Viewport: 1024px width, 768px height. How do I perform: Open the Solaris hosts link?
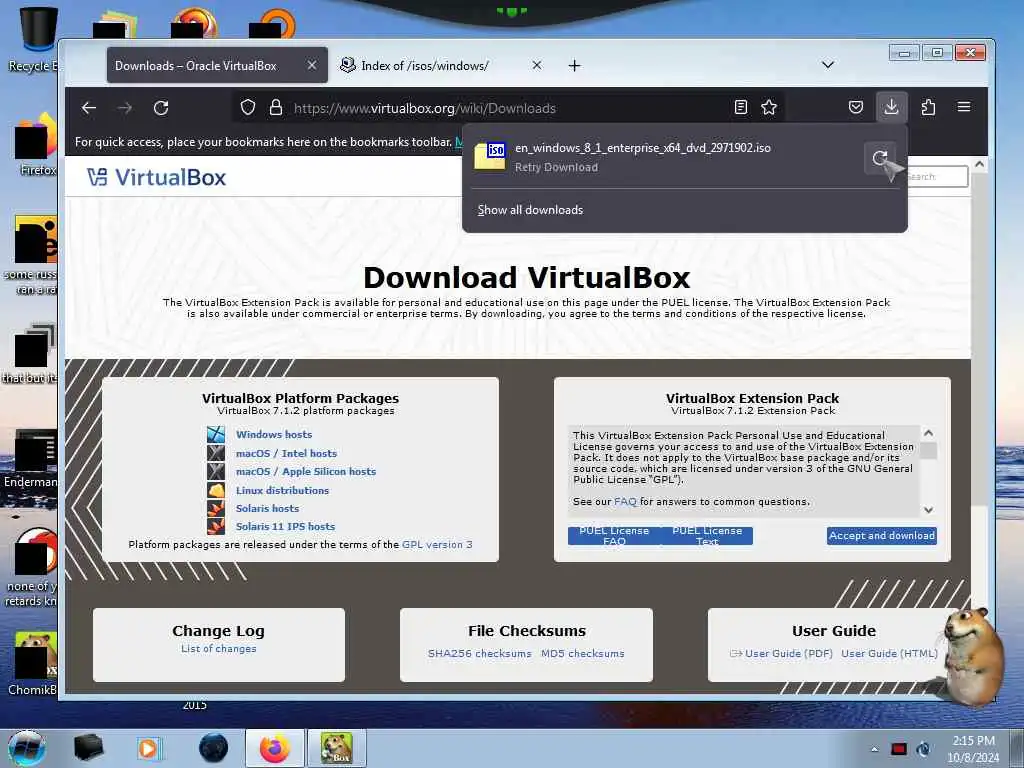point(267,508)
